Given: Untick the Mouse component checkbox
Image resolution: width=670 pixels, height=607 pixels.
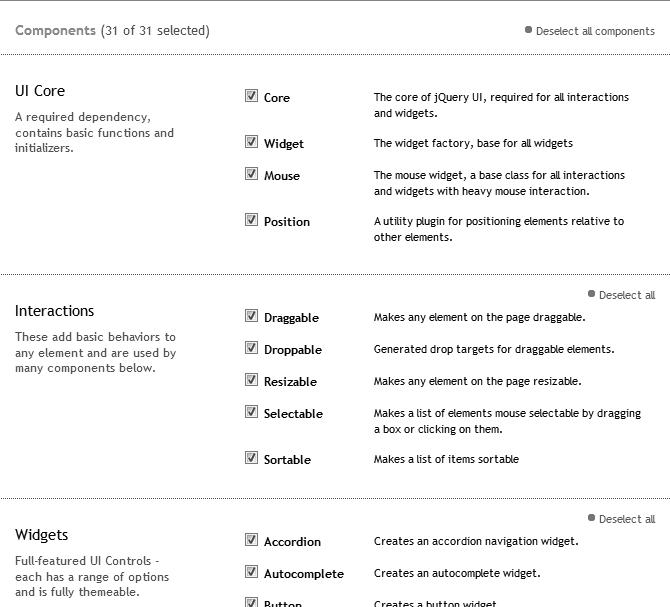Looking at the screenshot, I should tap(251, 174).
